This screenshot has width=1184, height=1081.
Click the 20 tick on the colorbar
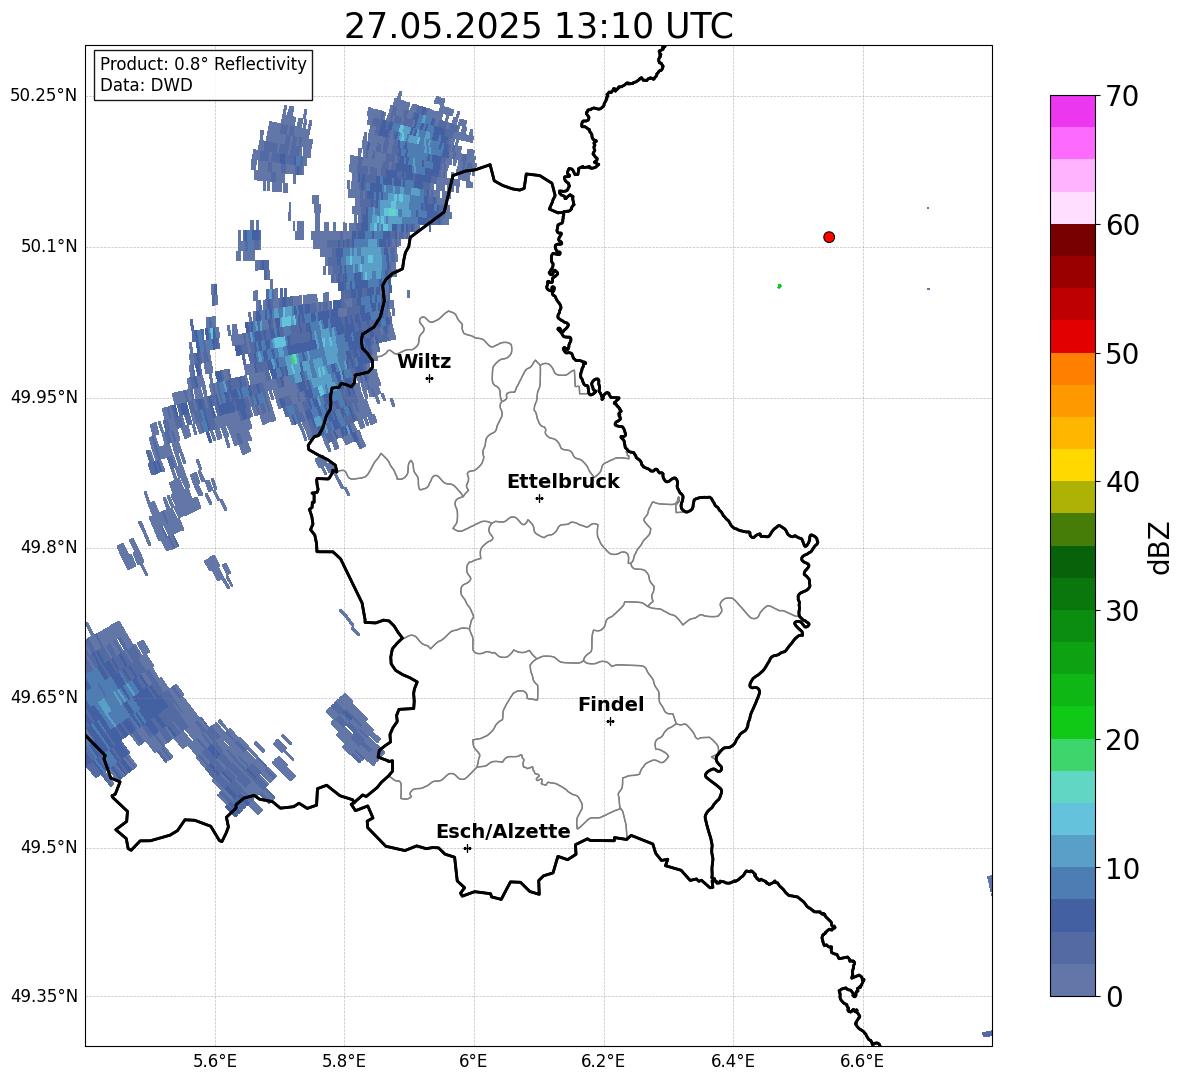click(1123, 740)
